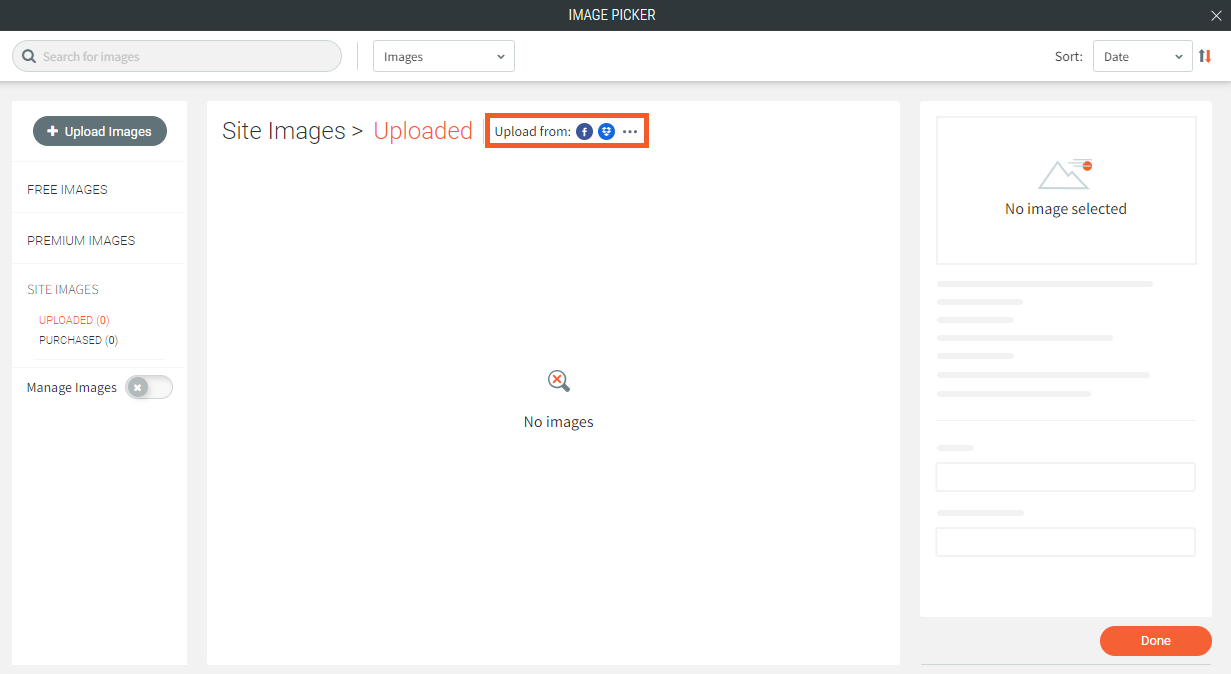Close the Image Picker with the X icon
1231x674 pixels.
[x=1216, y=15]
